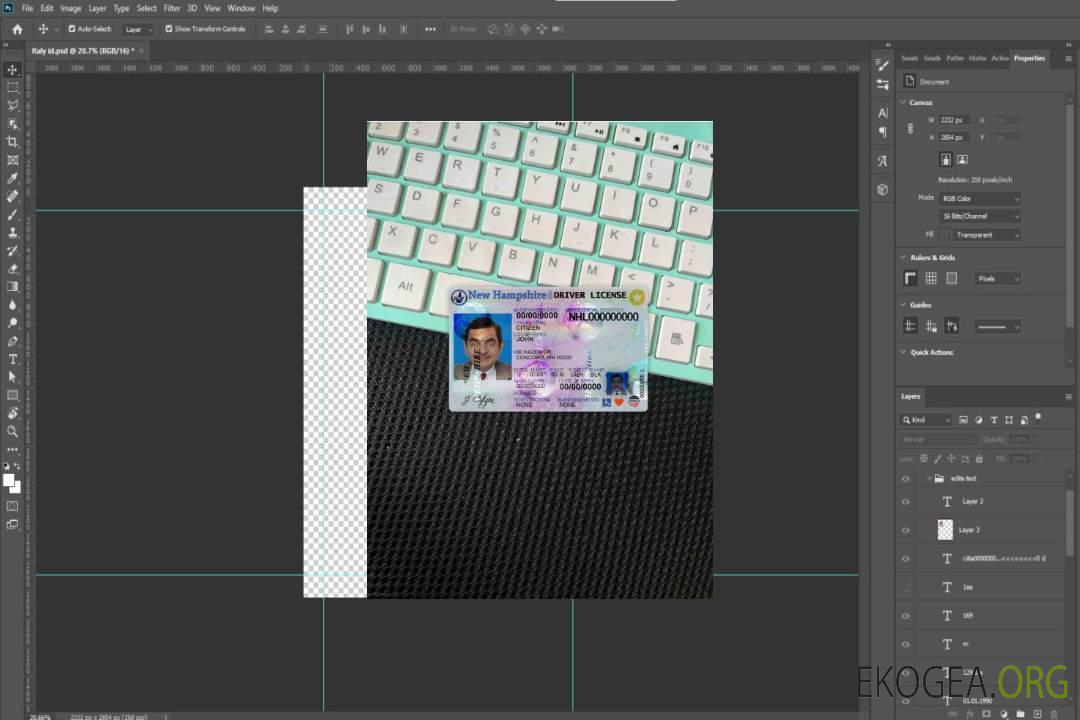Viewport: 1080px width, 720px height.
Task: Click the canvas width input field
Action: [954, 120]
